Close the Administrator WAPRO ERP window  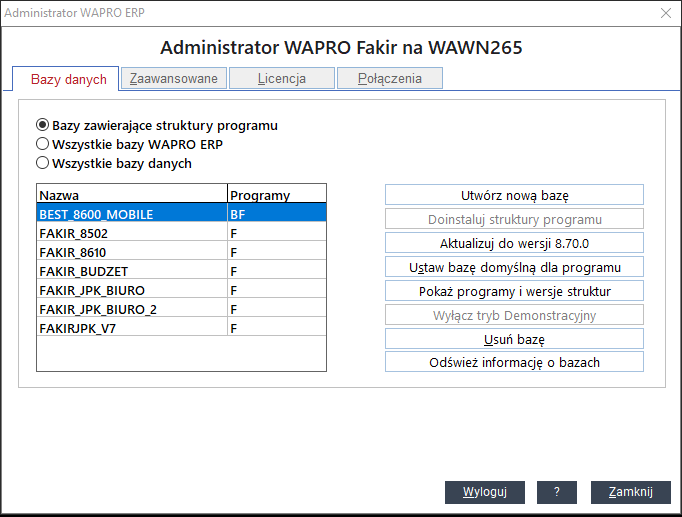click(x=665, y=13)
